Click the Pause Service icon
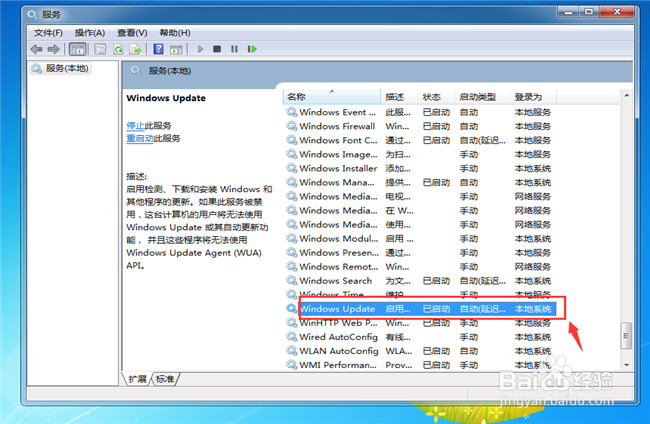This screenshot has height=424, width=650. pos(234,49)
